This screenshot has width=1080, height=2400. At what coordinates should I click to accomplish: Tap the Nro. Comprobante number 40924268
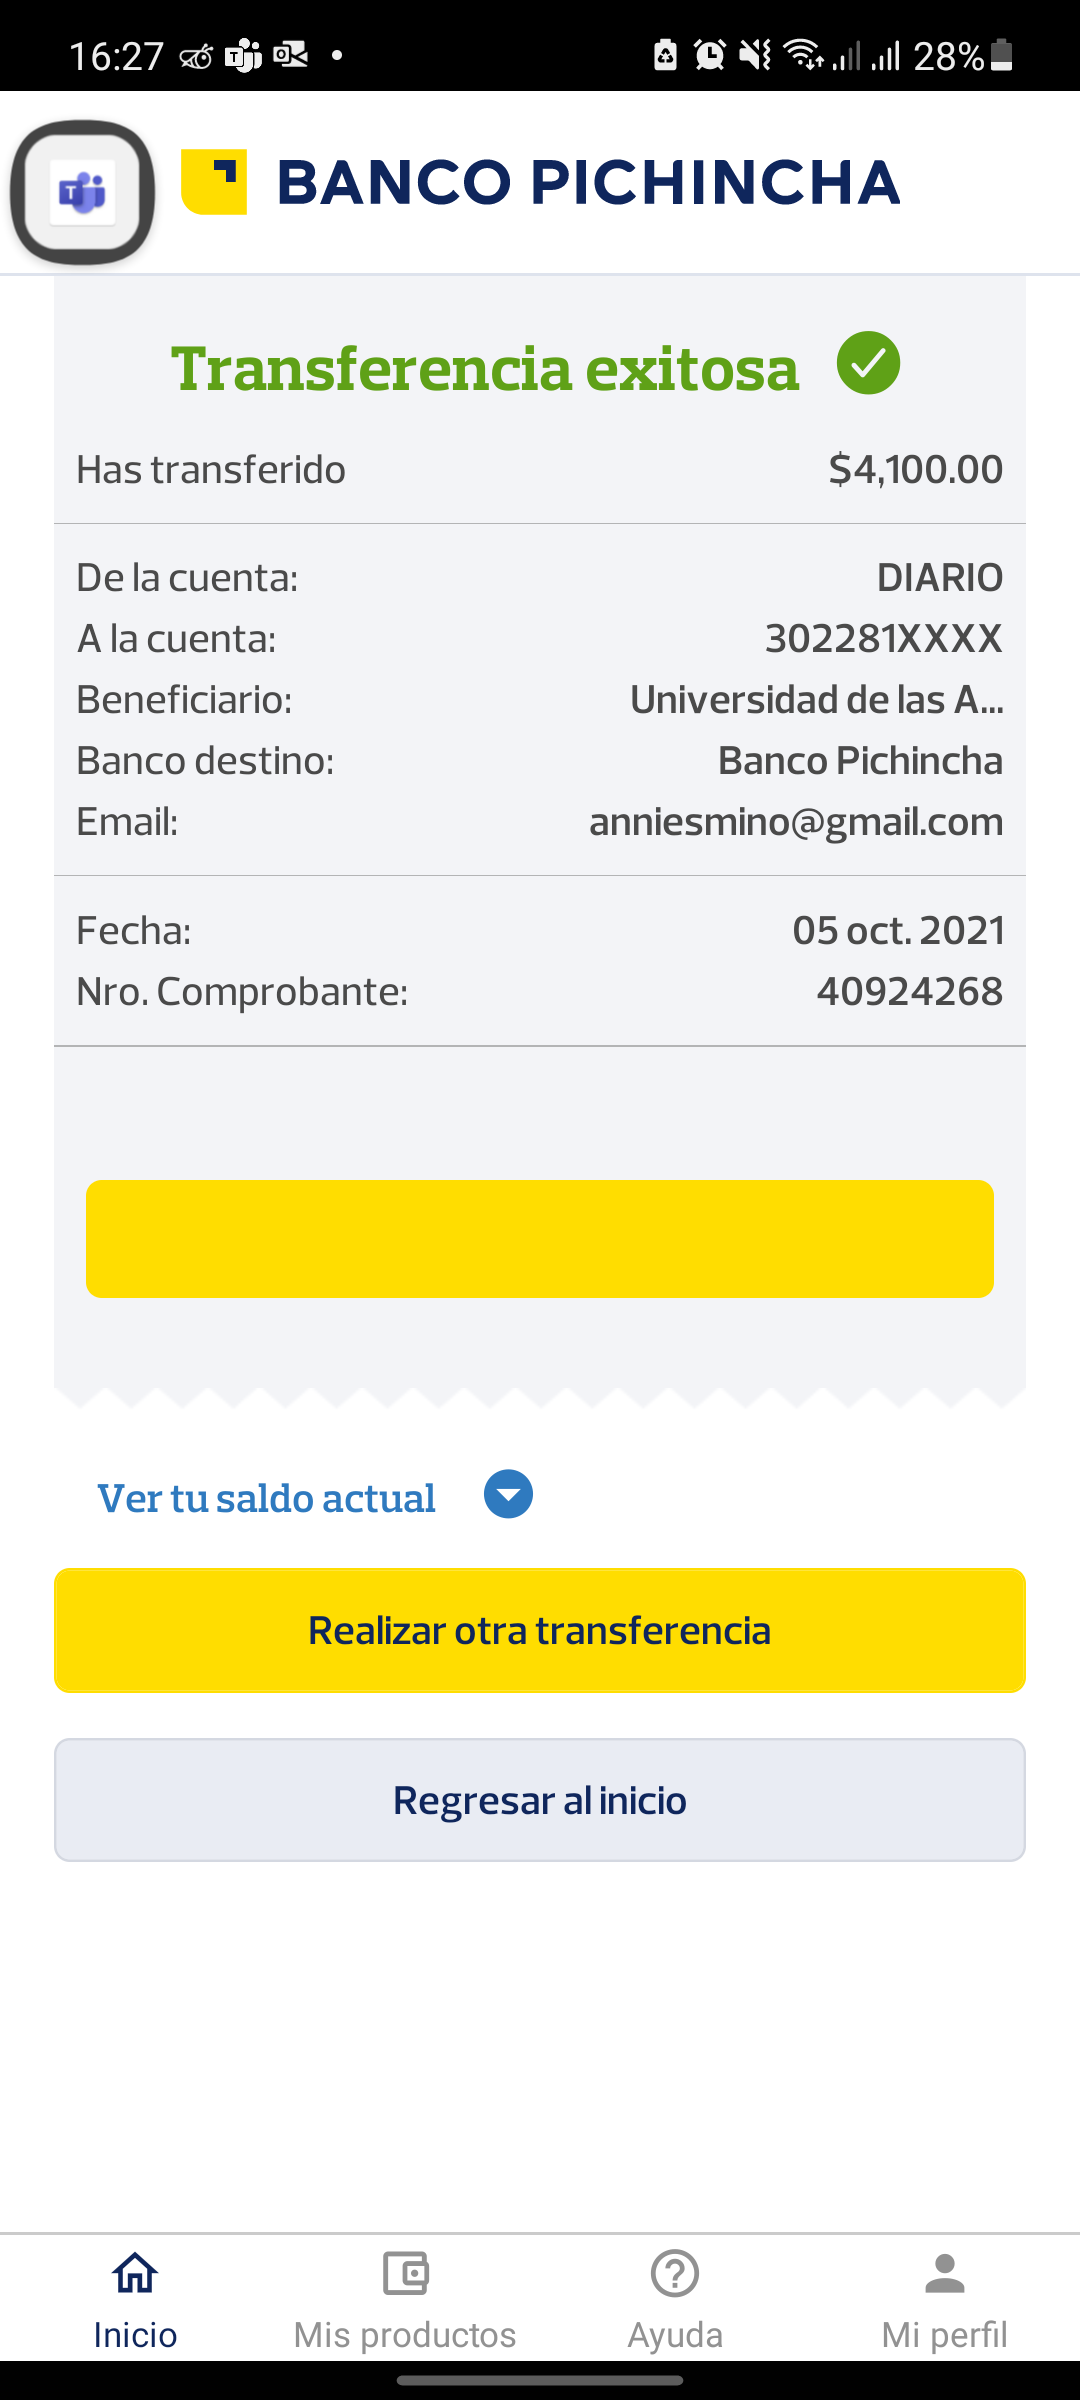(x=909, y=991)
